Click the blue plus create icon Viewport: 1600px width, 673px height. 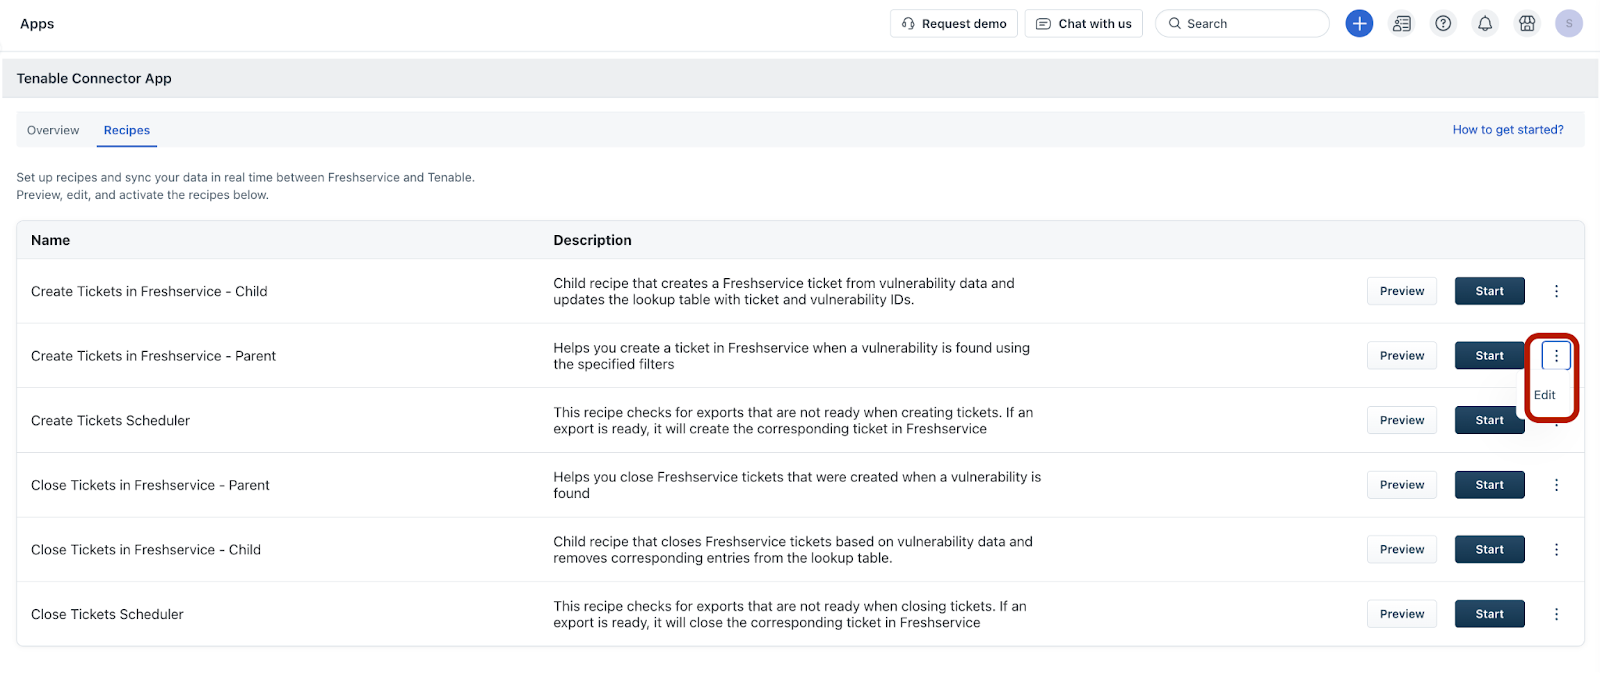[x=1359, y=23]
